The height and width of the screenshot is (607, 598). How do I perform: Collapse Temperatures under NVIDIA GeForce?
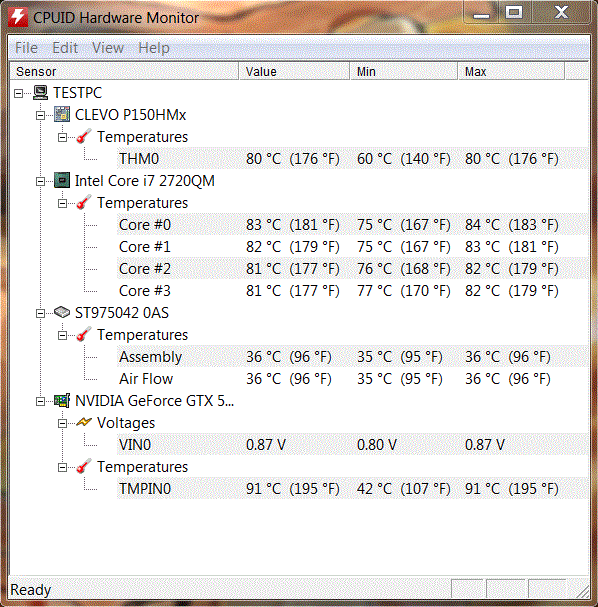pyautogui.click(x=62, y=468)
